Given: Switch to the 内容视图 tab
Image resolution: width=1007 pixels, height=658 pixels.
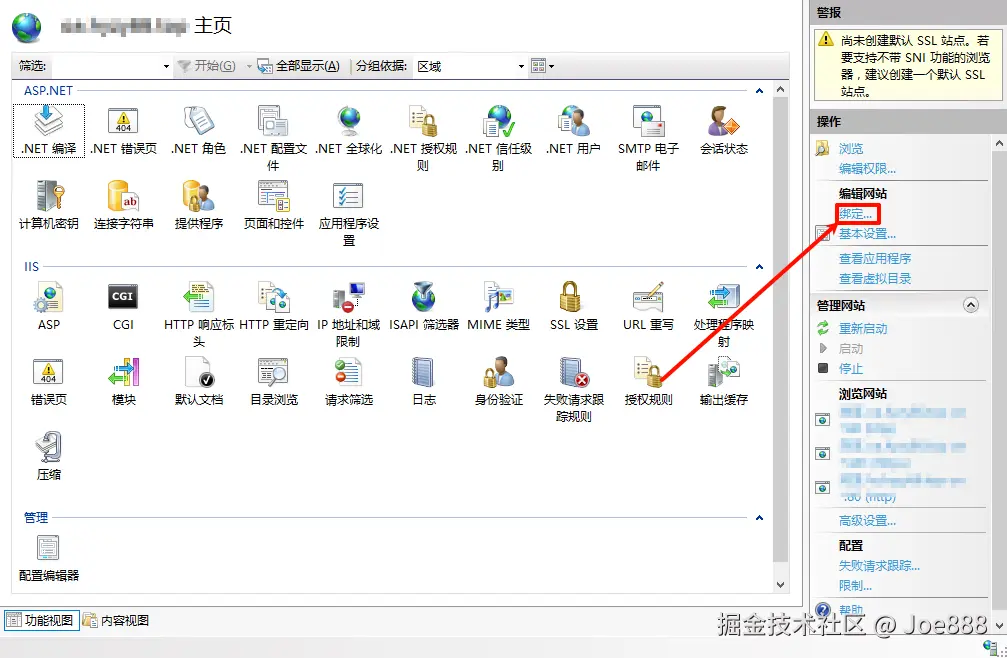Looking at the screenshot, I should 117,620.
